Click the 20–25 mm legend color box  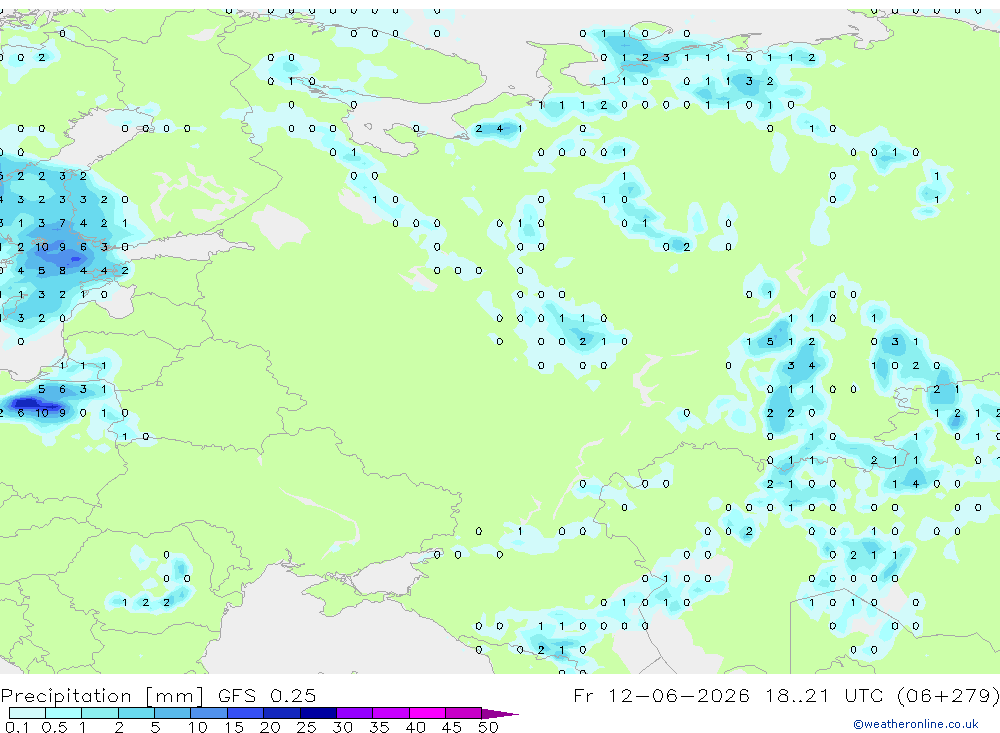[x=281, y=713]
